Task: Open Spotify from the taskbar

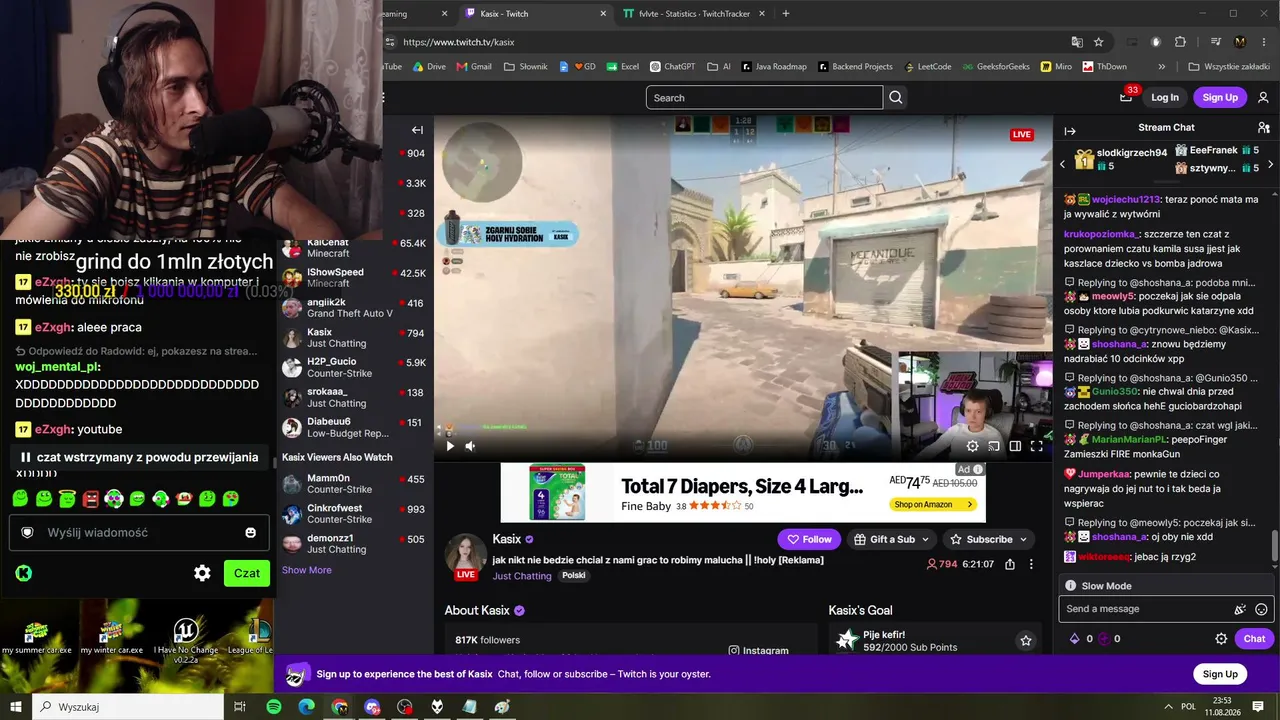Action: pos(274,707)
